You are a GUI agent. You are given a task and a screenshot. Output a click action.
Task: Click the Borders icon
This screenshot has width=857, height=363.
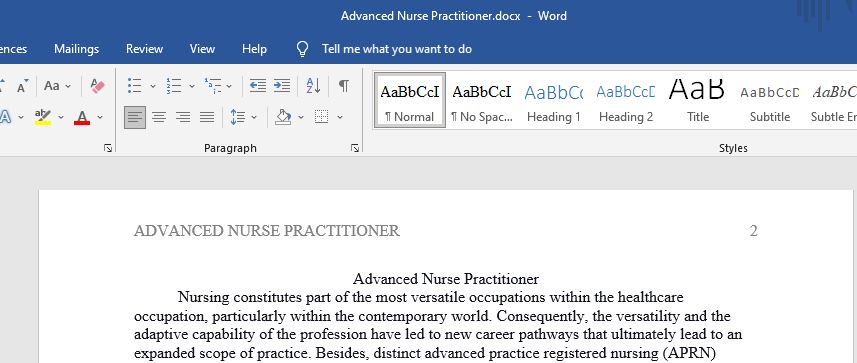[x=322, y=117]
